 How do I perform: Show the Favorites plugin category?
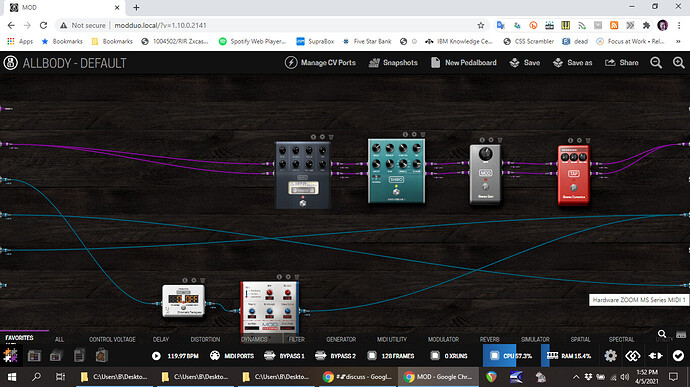pos(19,338)
